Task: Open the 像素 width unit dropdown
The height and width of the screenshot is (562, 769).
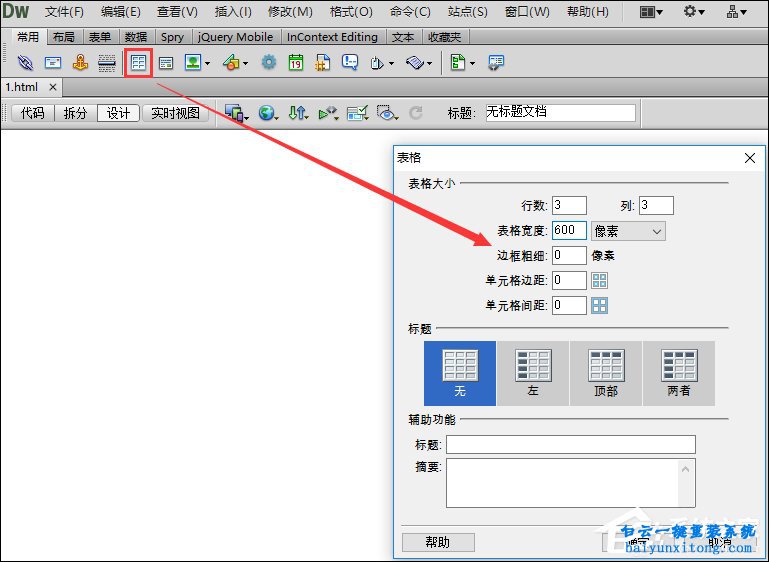Action: click(628, 231)
